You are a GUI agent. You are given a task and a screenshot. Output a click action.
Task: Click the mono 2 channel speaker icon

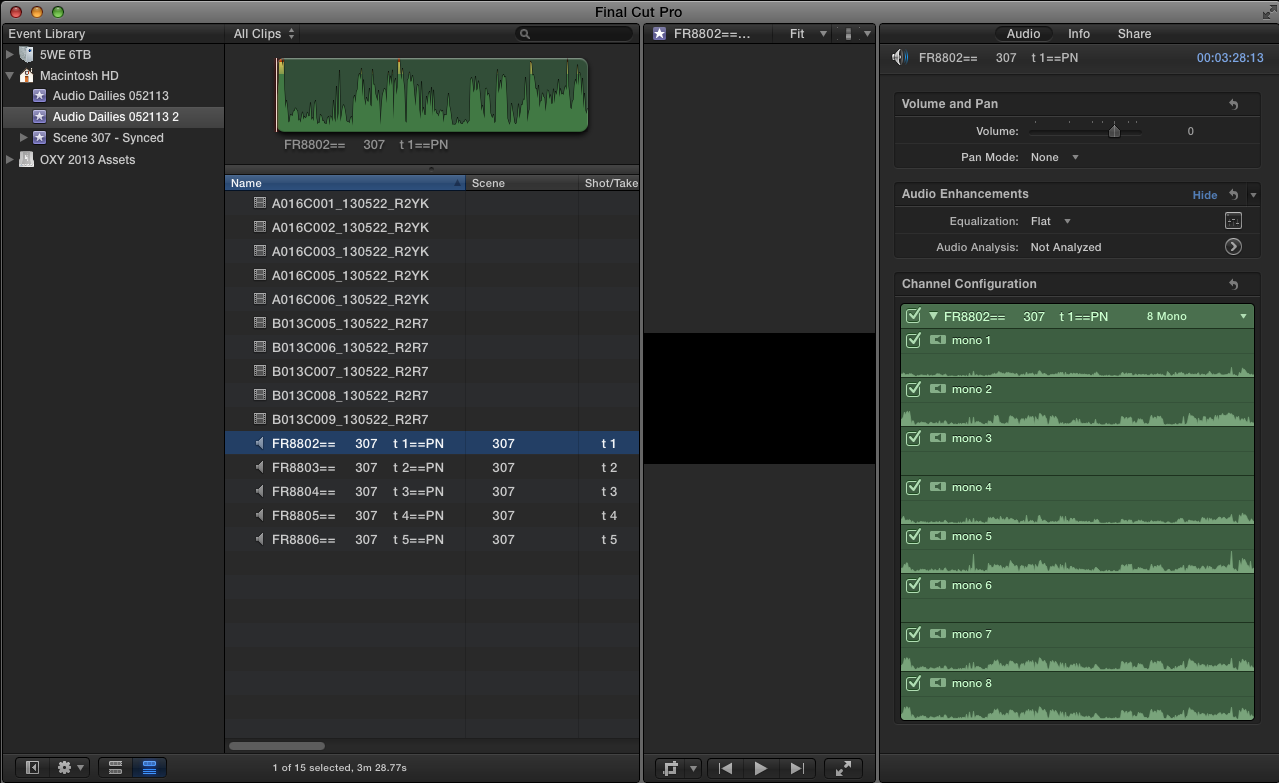coord(938,389)
